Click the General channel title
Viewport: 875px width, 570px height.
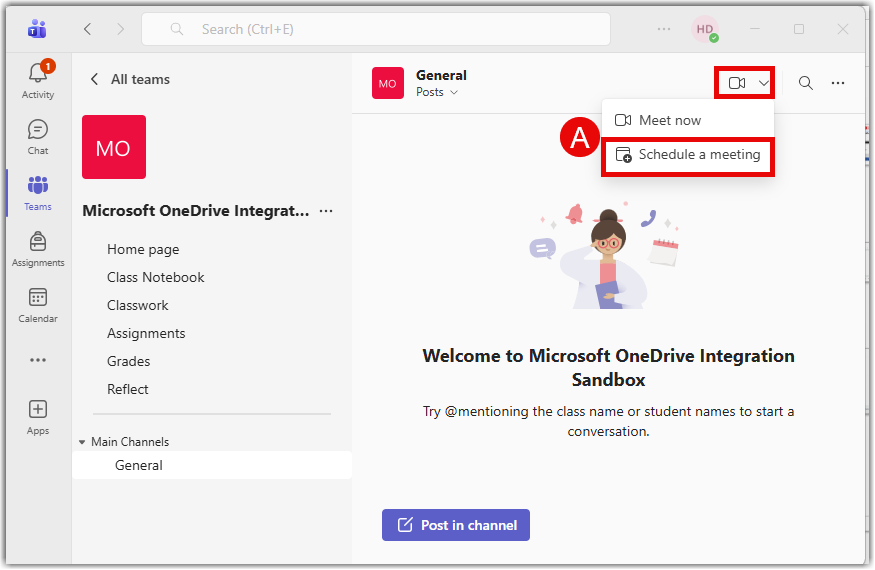[x=441, y=75]
